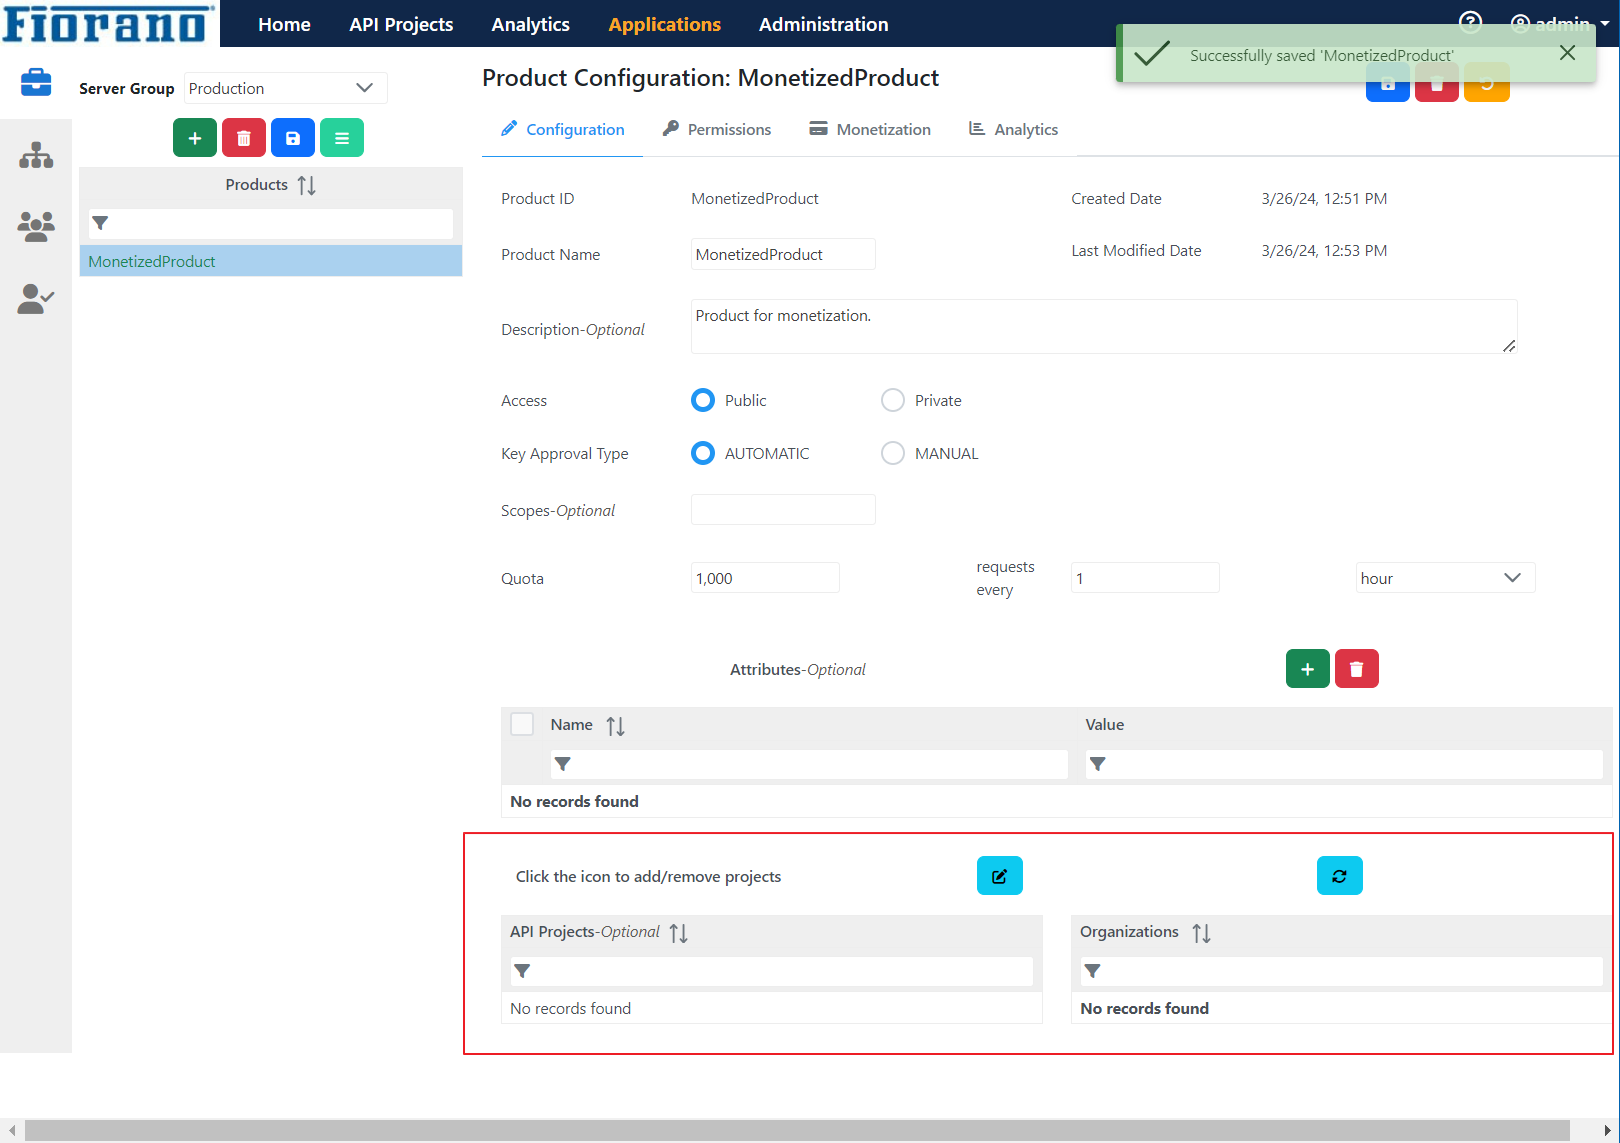Click the 'Product Configuration: MonetizedProduct' heading
Screen dimensions: 1620x1143
pyautogui.click(x=710, y=78)
